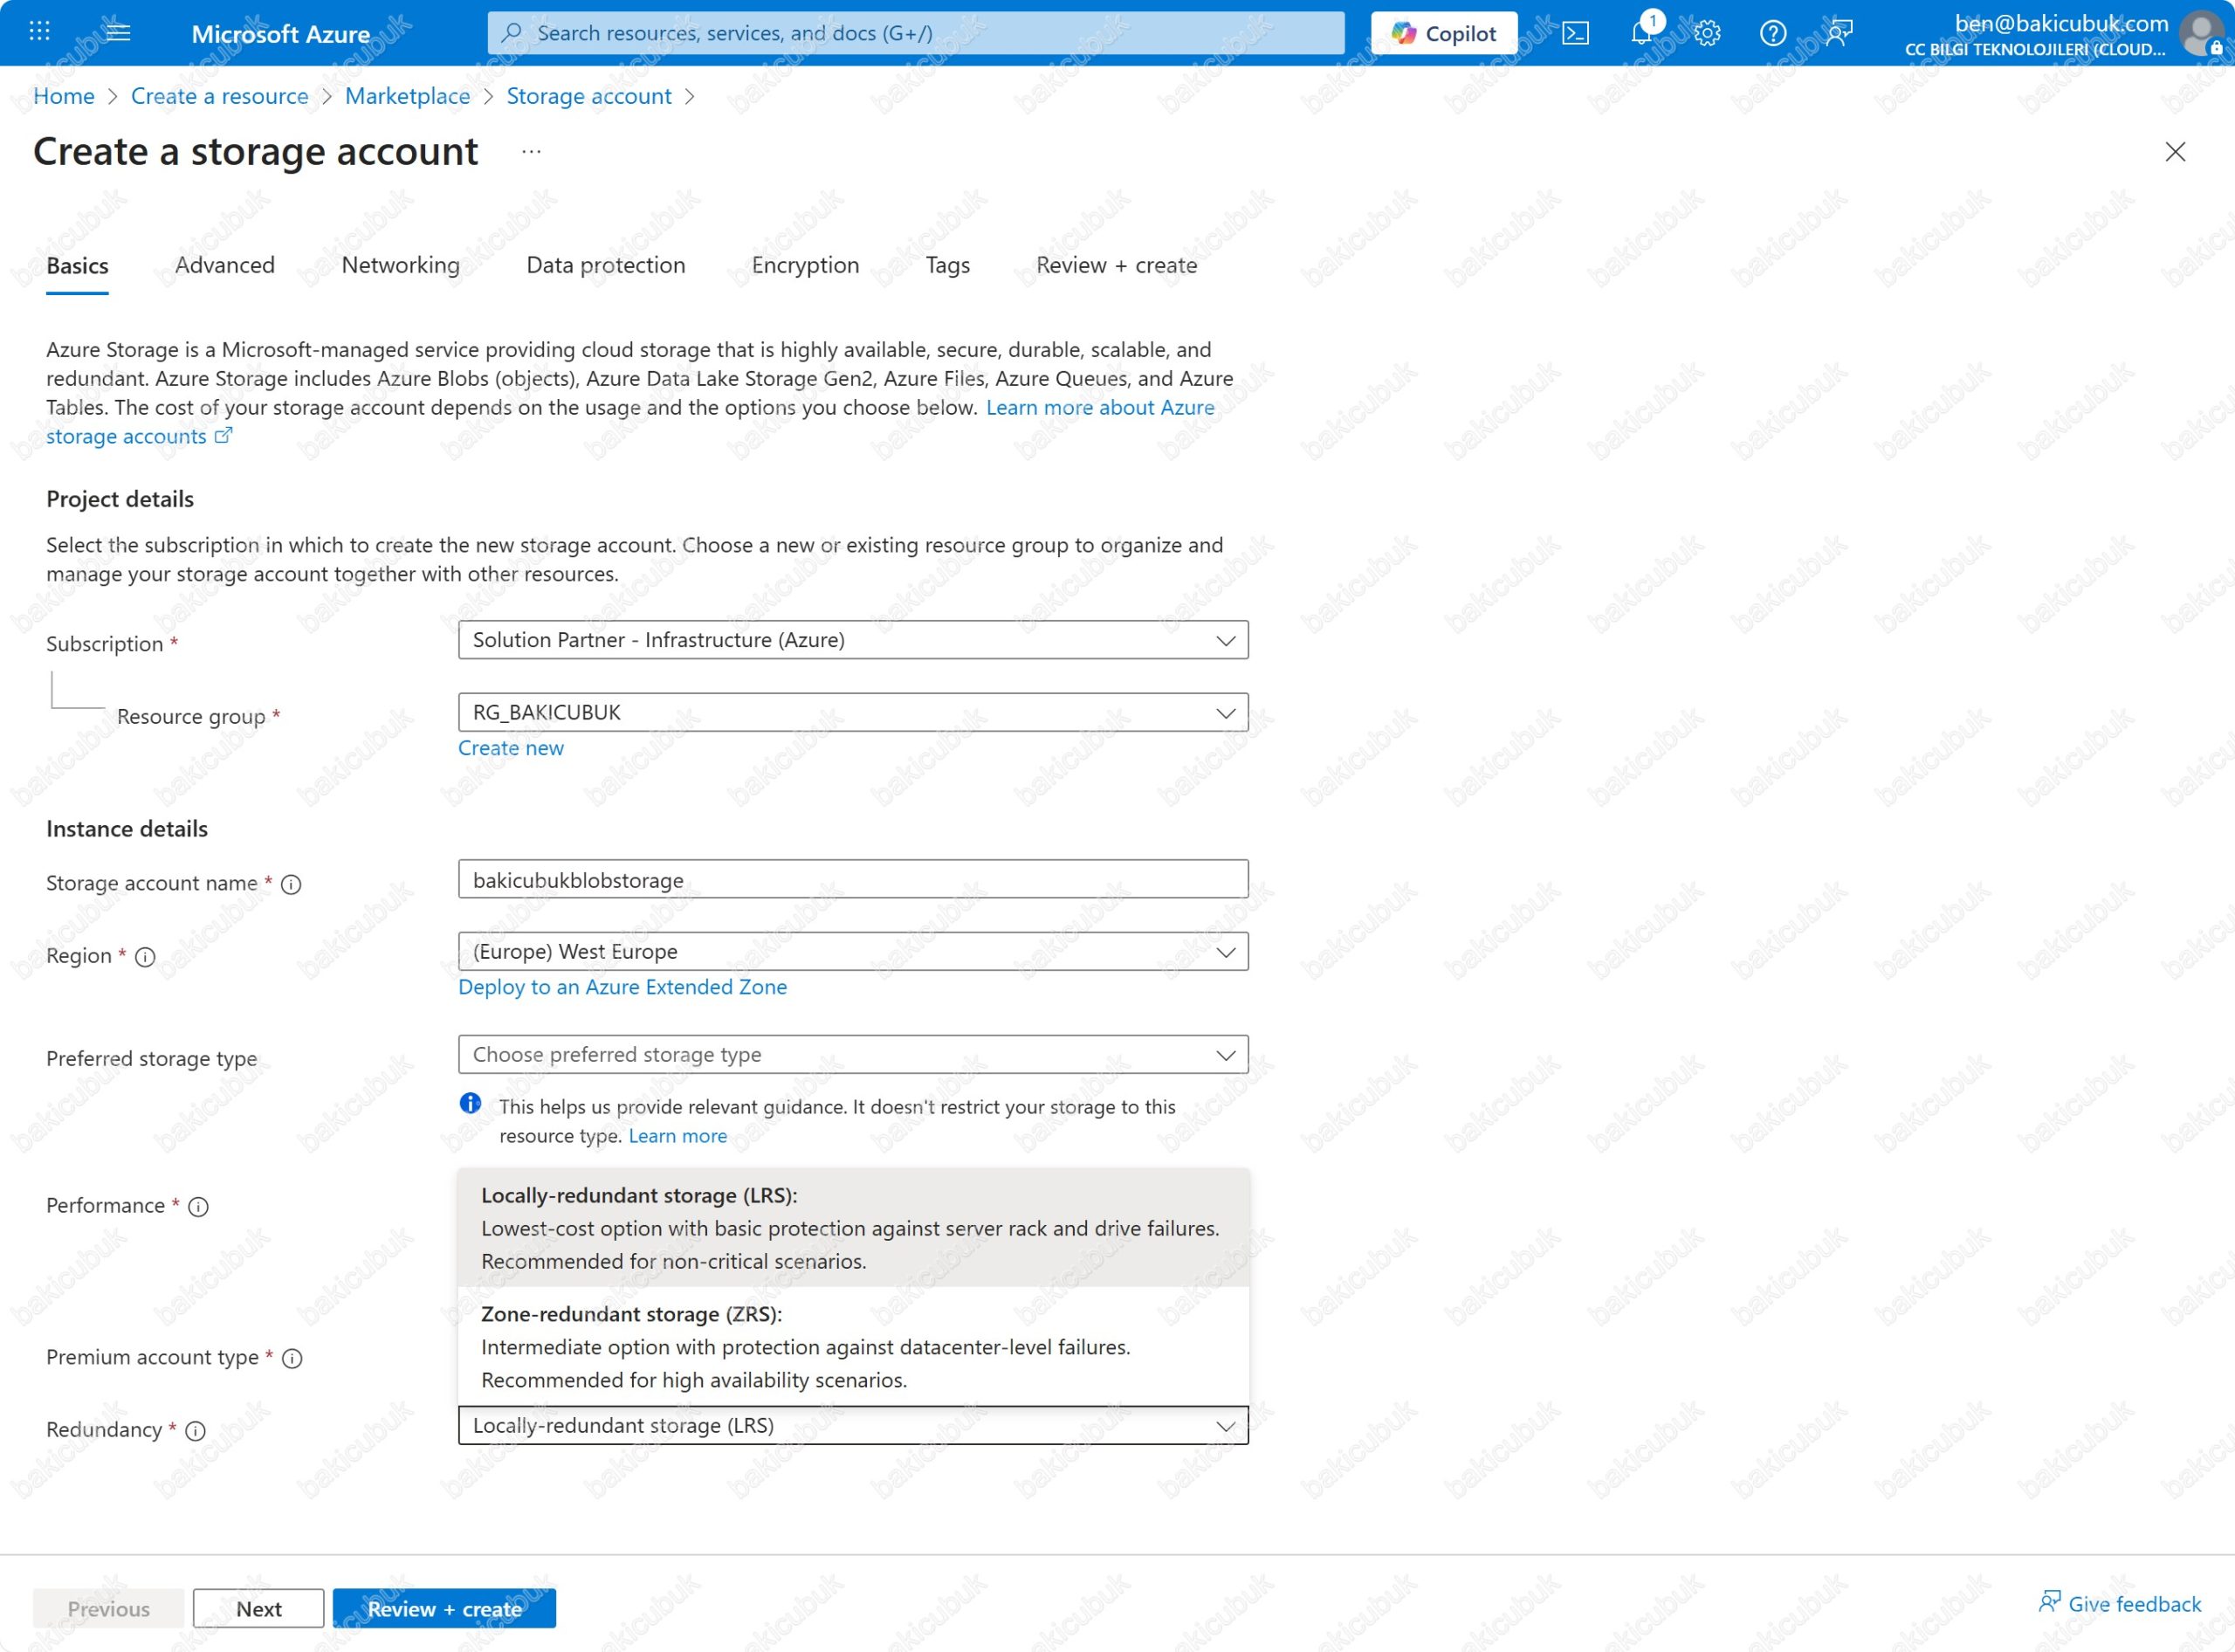This screenshot has height=1652, width=2235.
Task: Open Learn more about Azure storage accounts link
Action: point(1100,407)
